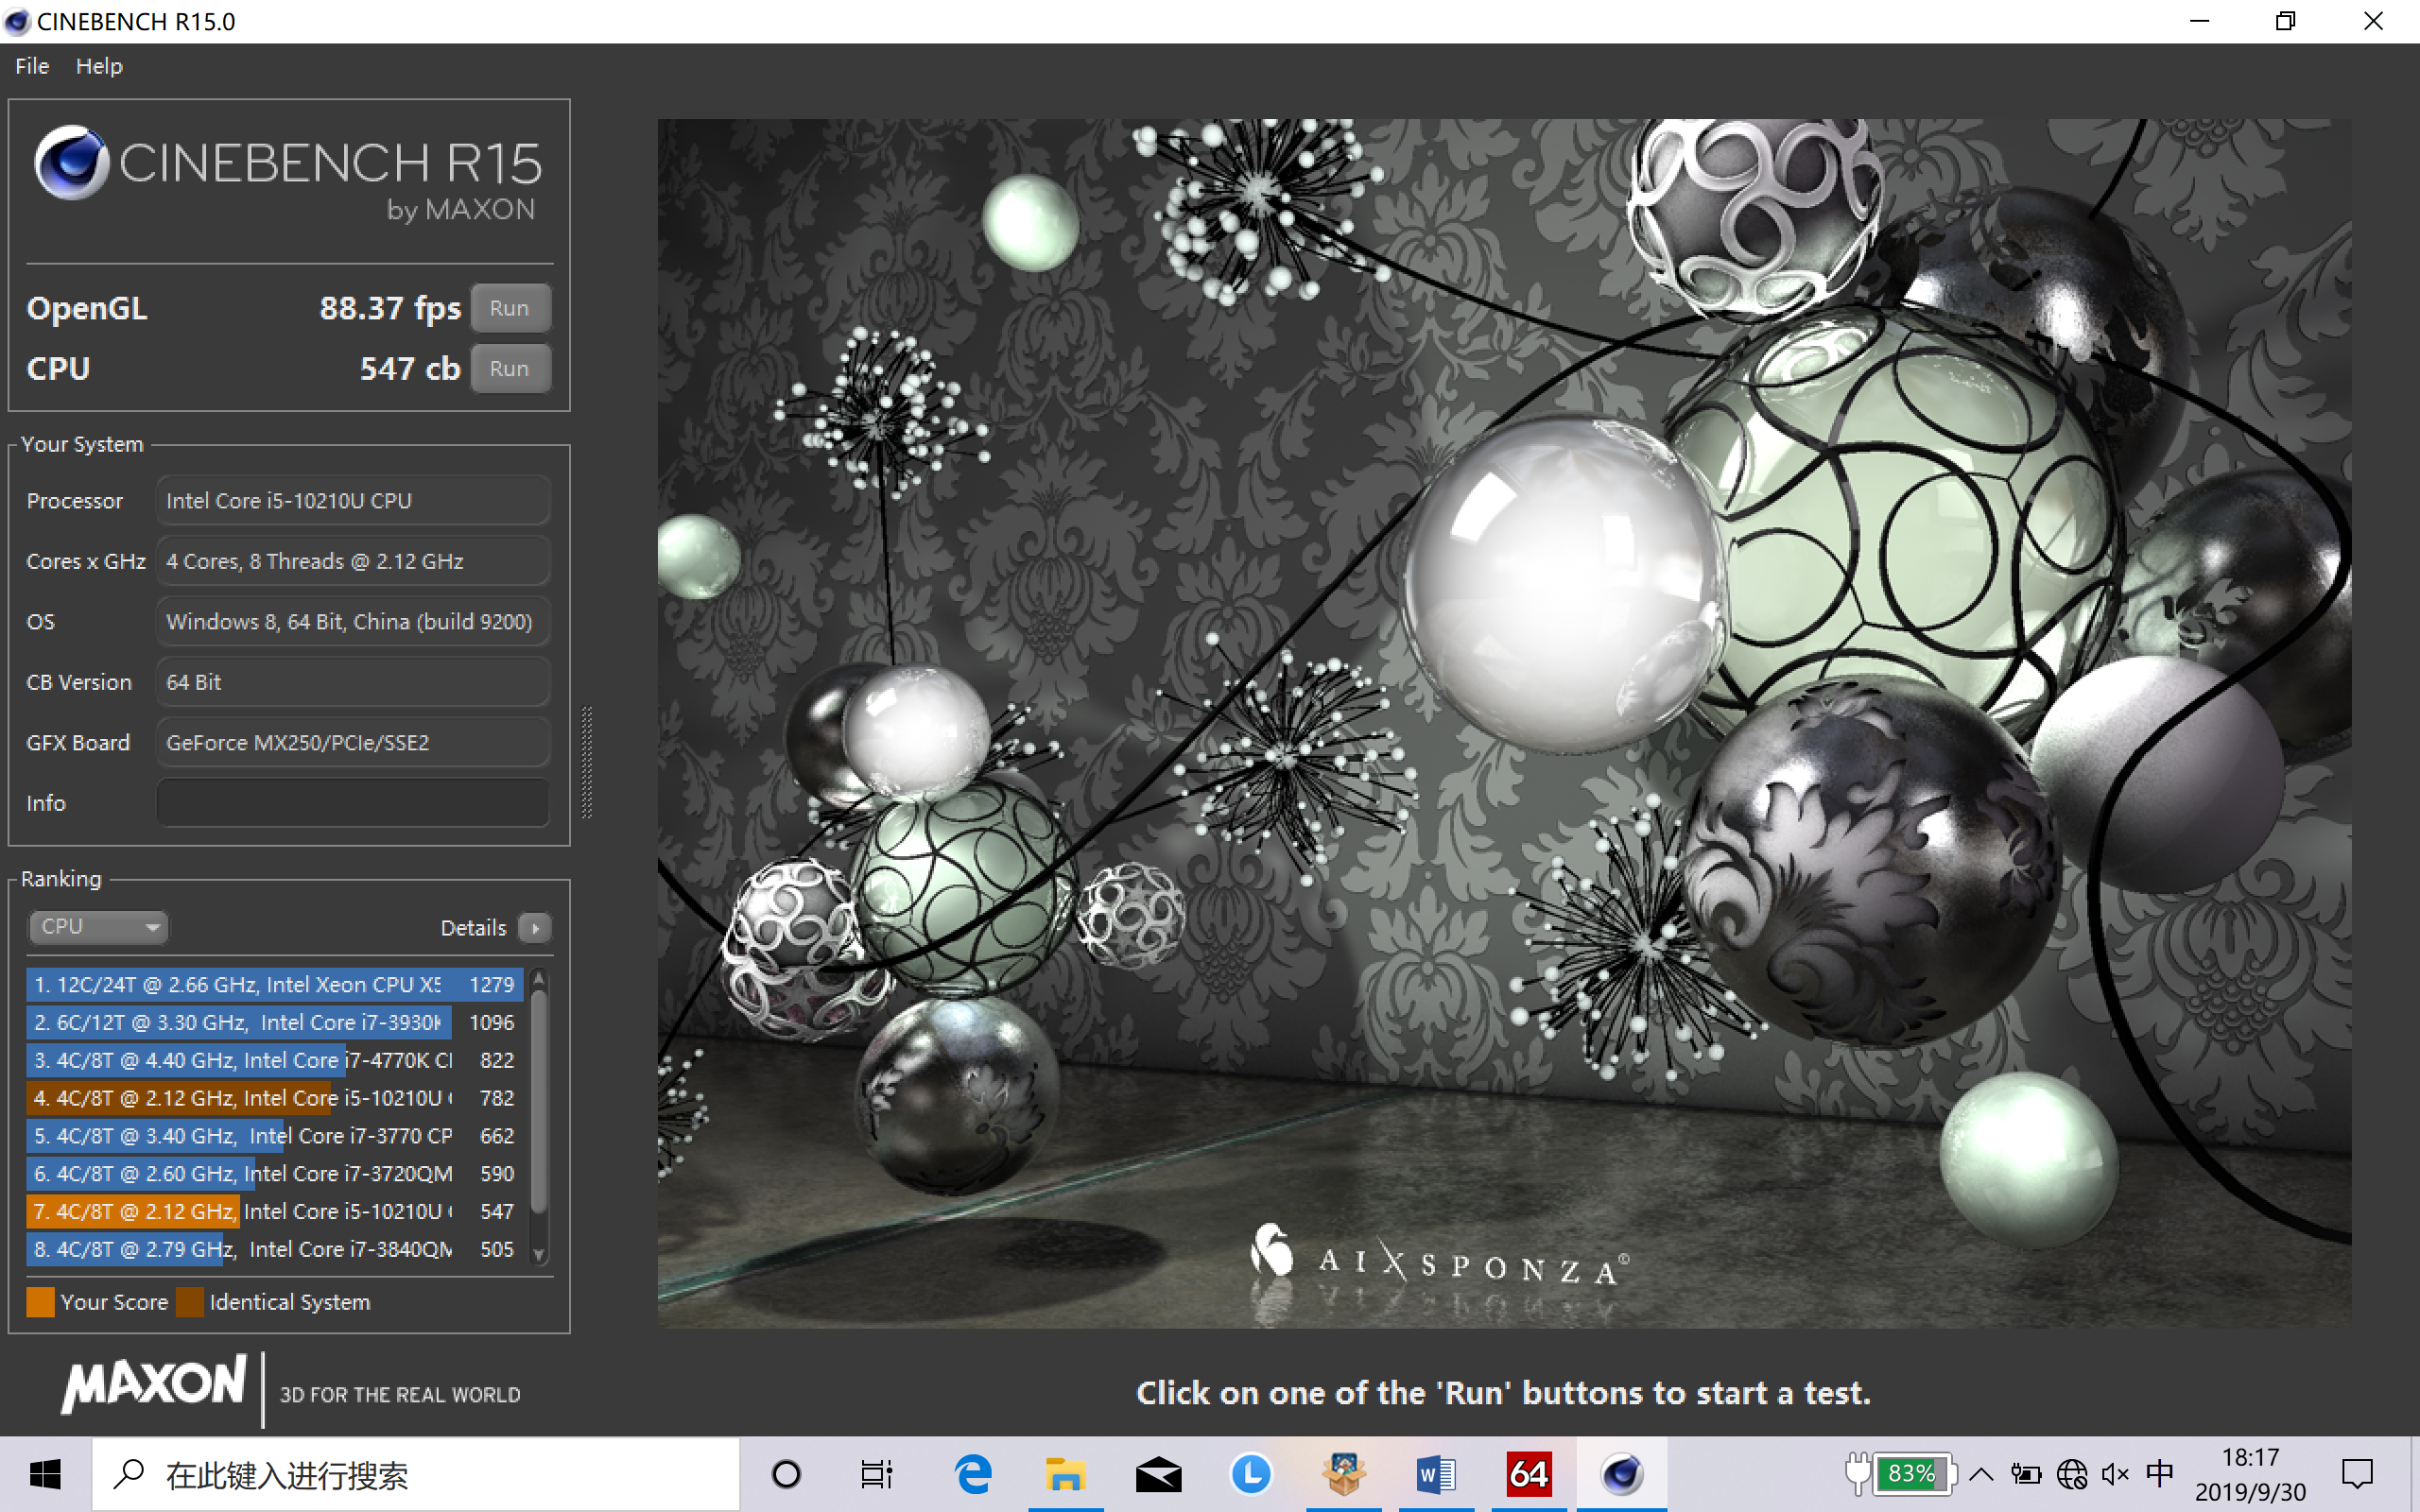Launch Microsoft Edge from taskbar
2420x1512 pixels.
(972, 1474)
